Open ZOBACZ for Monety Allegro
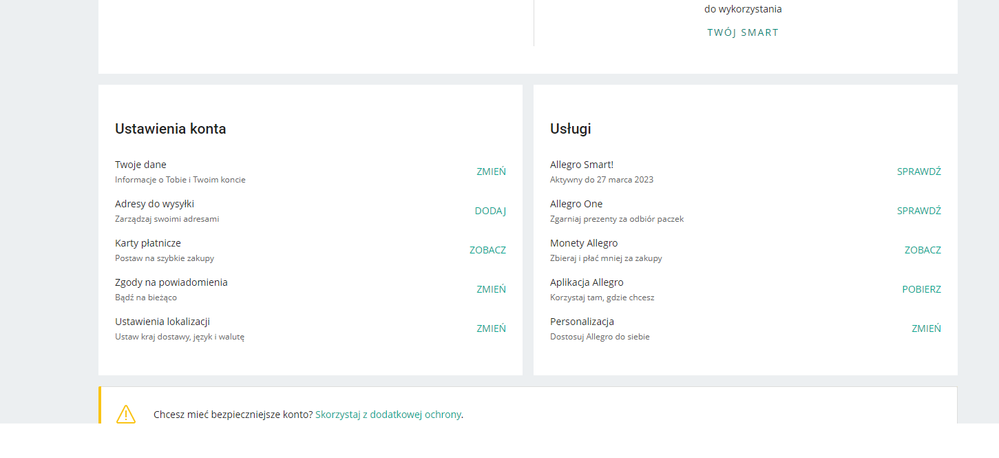This screenshot has width=999, height=458. click(922, 250)
